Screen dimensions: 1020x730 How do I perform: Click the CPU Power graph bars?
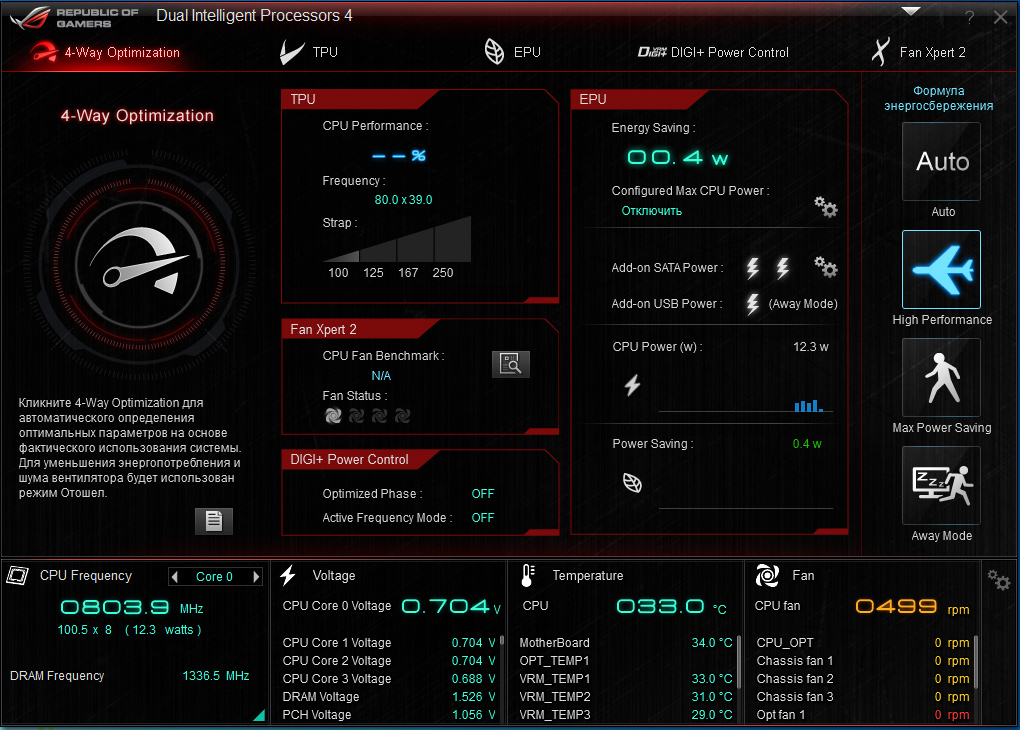tap(809, 405)
